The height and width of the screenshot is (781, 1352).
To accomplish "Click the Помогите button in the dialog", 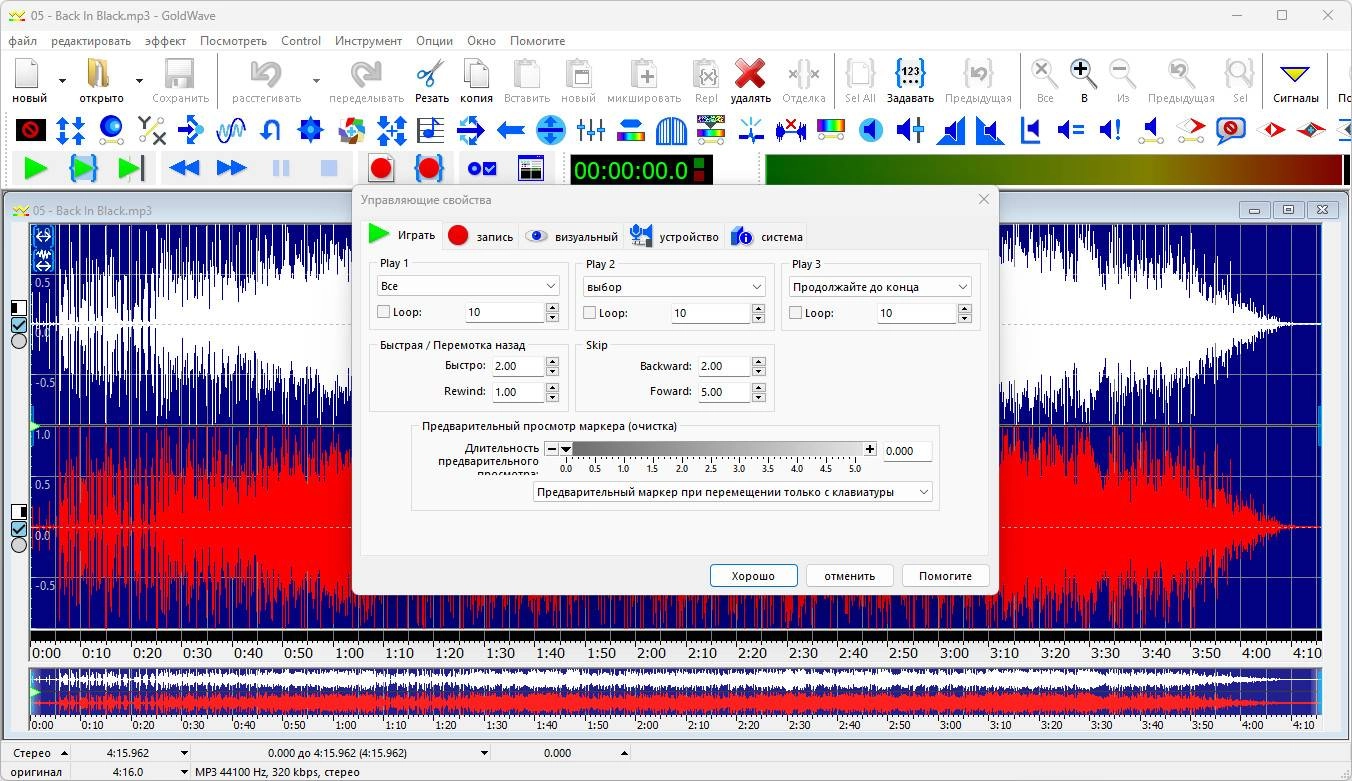I will click(945, 576).
